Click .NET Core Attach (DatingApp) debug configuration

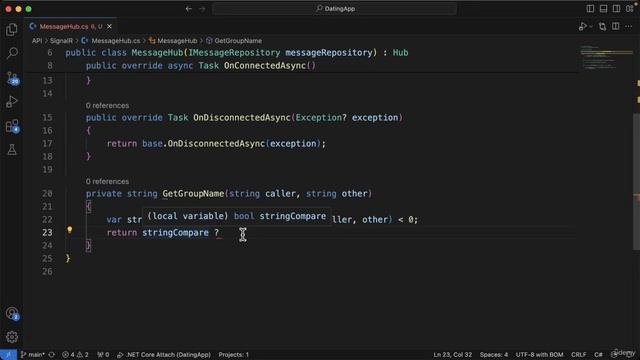coord(164,355)
